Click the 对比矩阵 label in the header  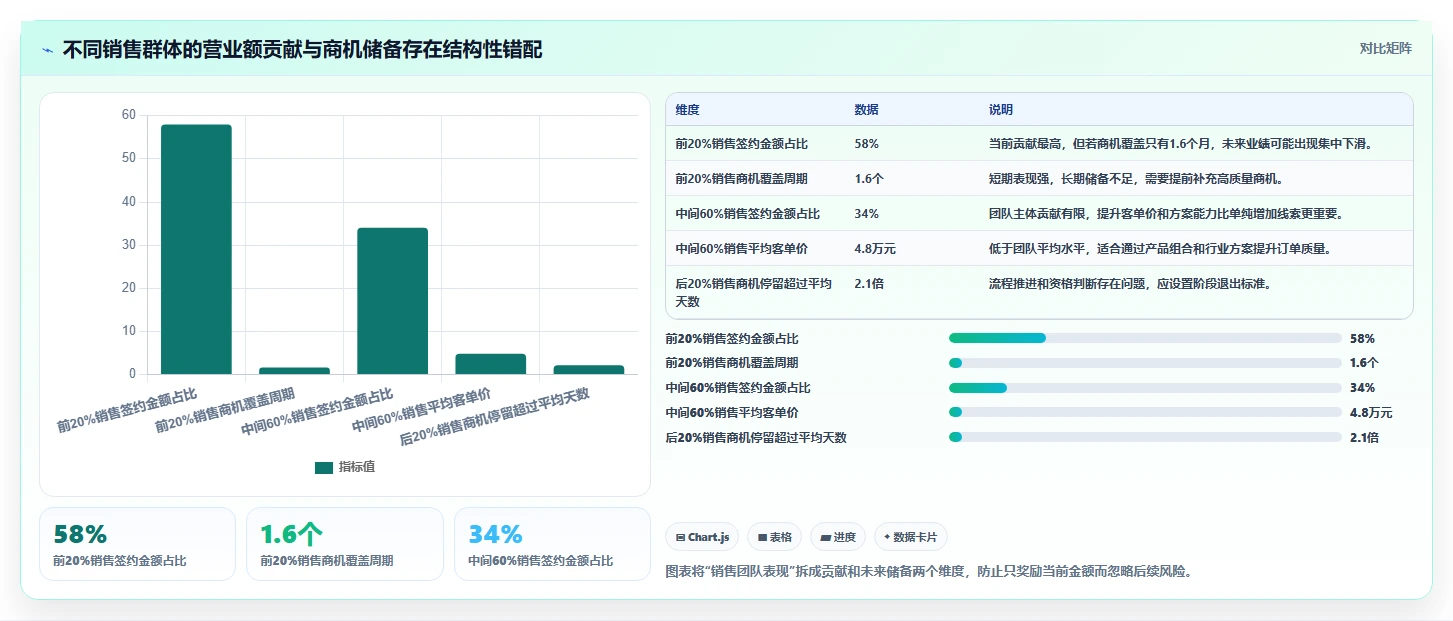1385,48
